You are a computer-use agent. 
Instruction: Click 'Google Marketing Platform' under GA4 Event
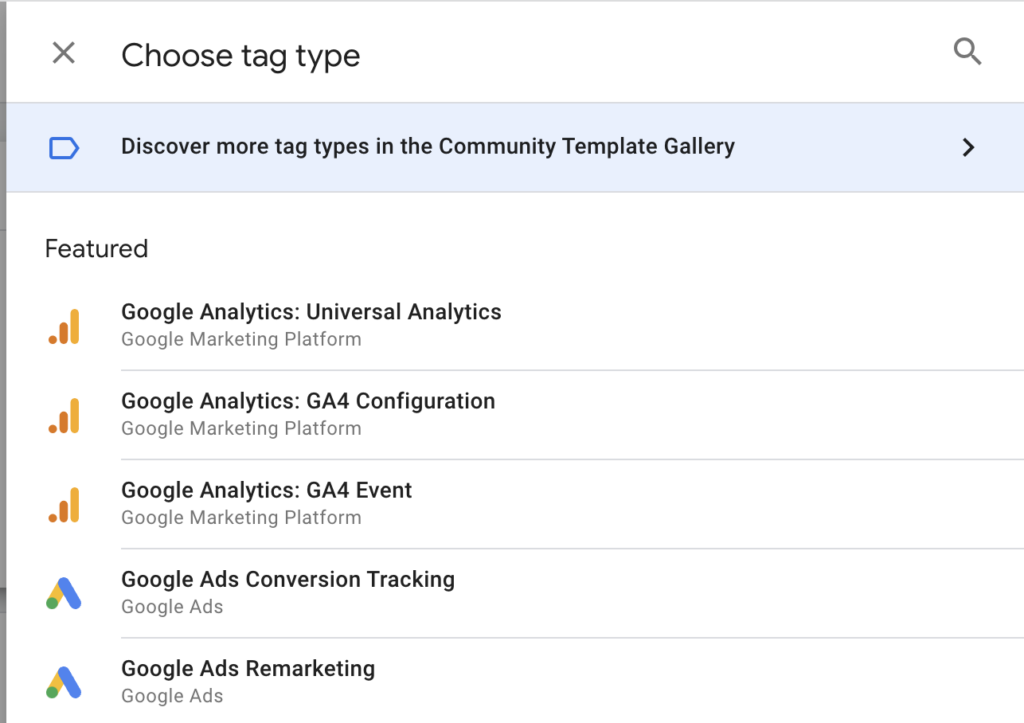(241, 517)
